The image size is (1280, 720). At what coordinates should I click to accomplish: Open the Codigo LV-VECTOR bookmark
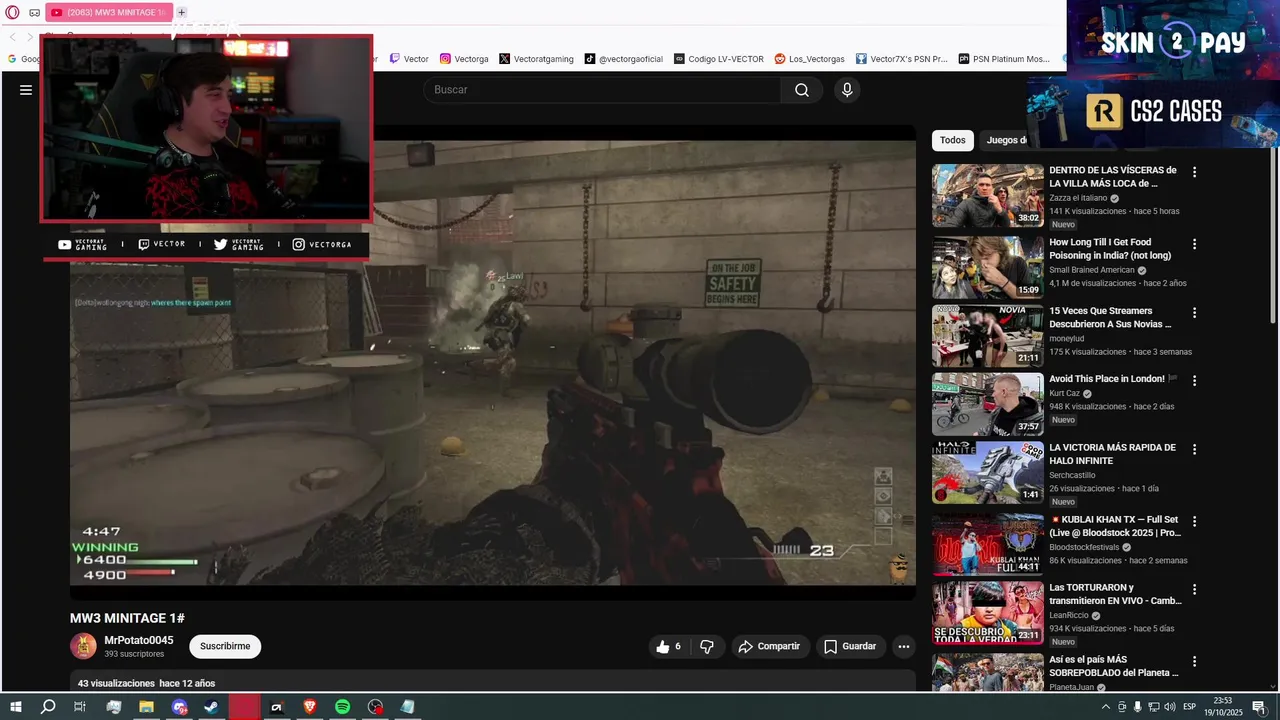pyautogui.click(x=719, y=59)
